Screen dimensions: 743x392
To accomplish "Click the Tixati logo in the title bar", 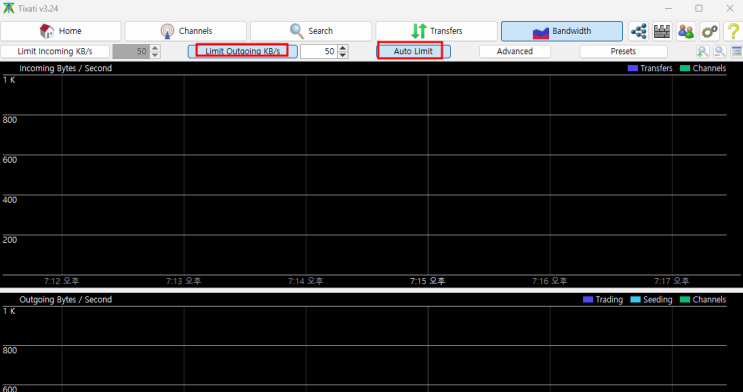I will (9, 9).
